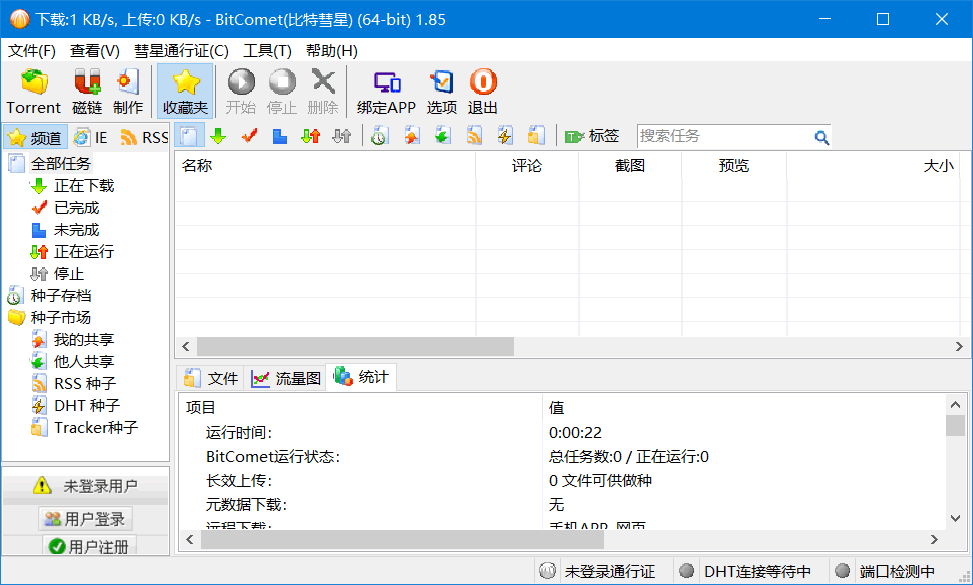Screen dimensions: 973x585
Task: Toggle the 收藏夹 favorites button
Action: tap(185, 90)
